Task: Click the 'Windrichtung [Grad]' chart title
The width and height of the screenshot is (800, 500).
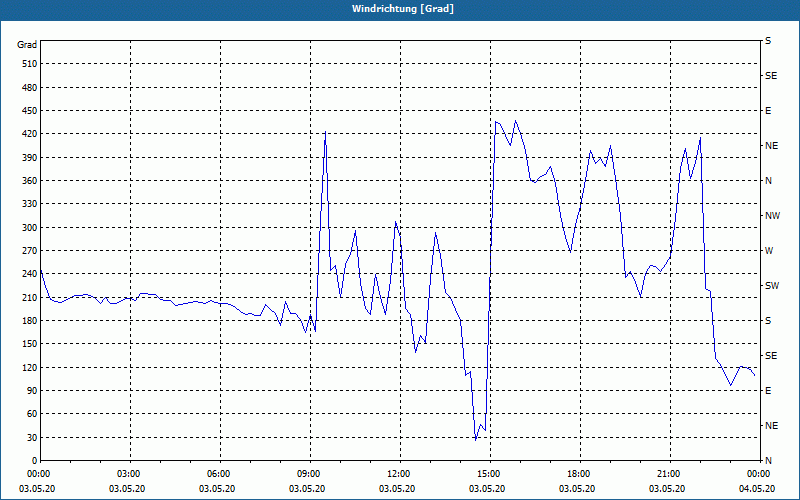Action: click(x=403, y=9)
